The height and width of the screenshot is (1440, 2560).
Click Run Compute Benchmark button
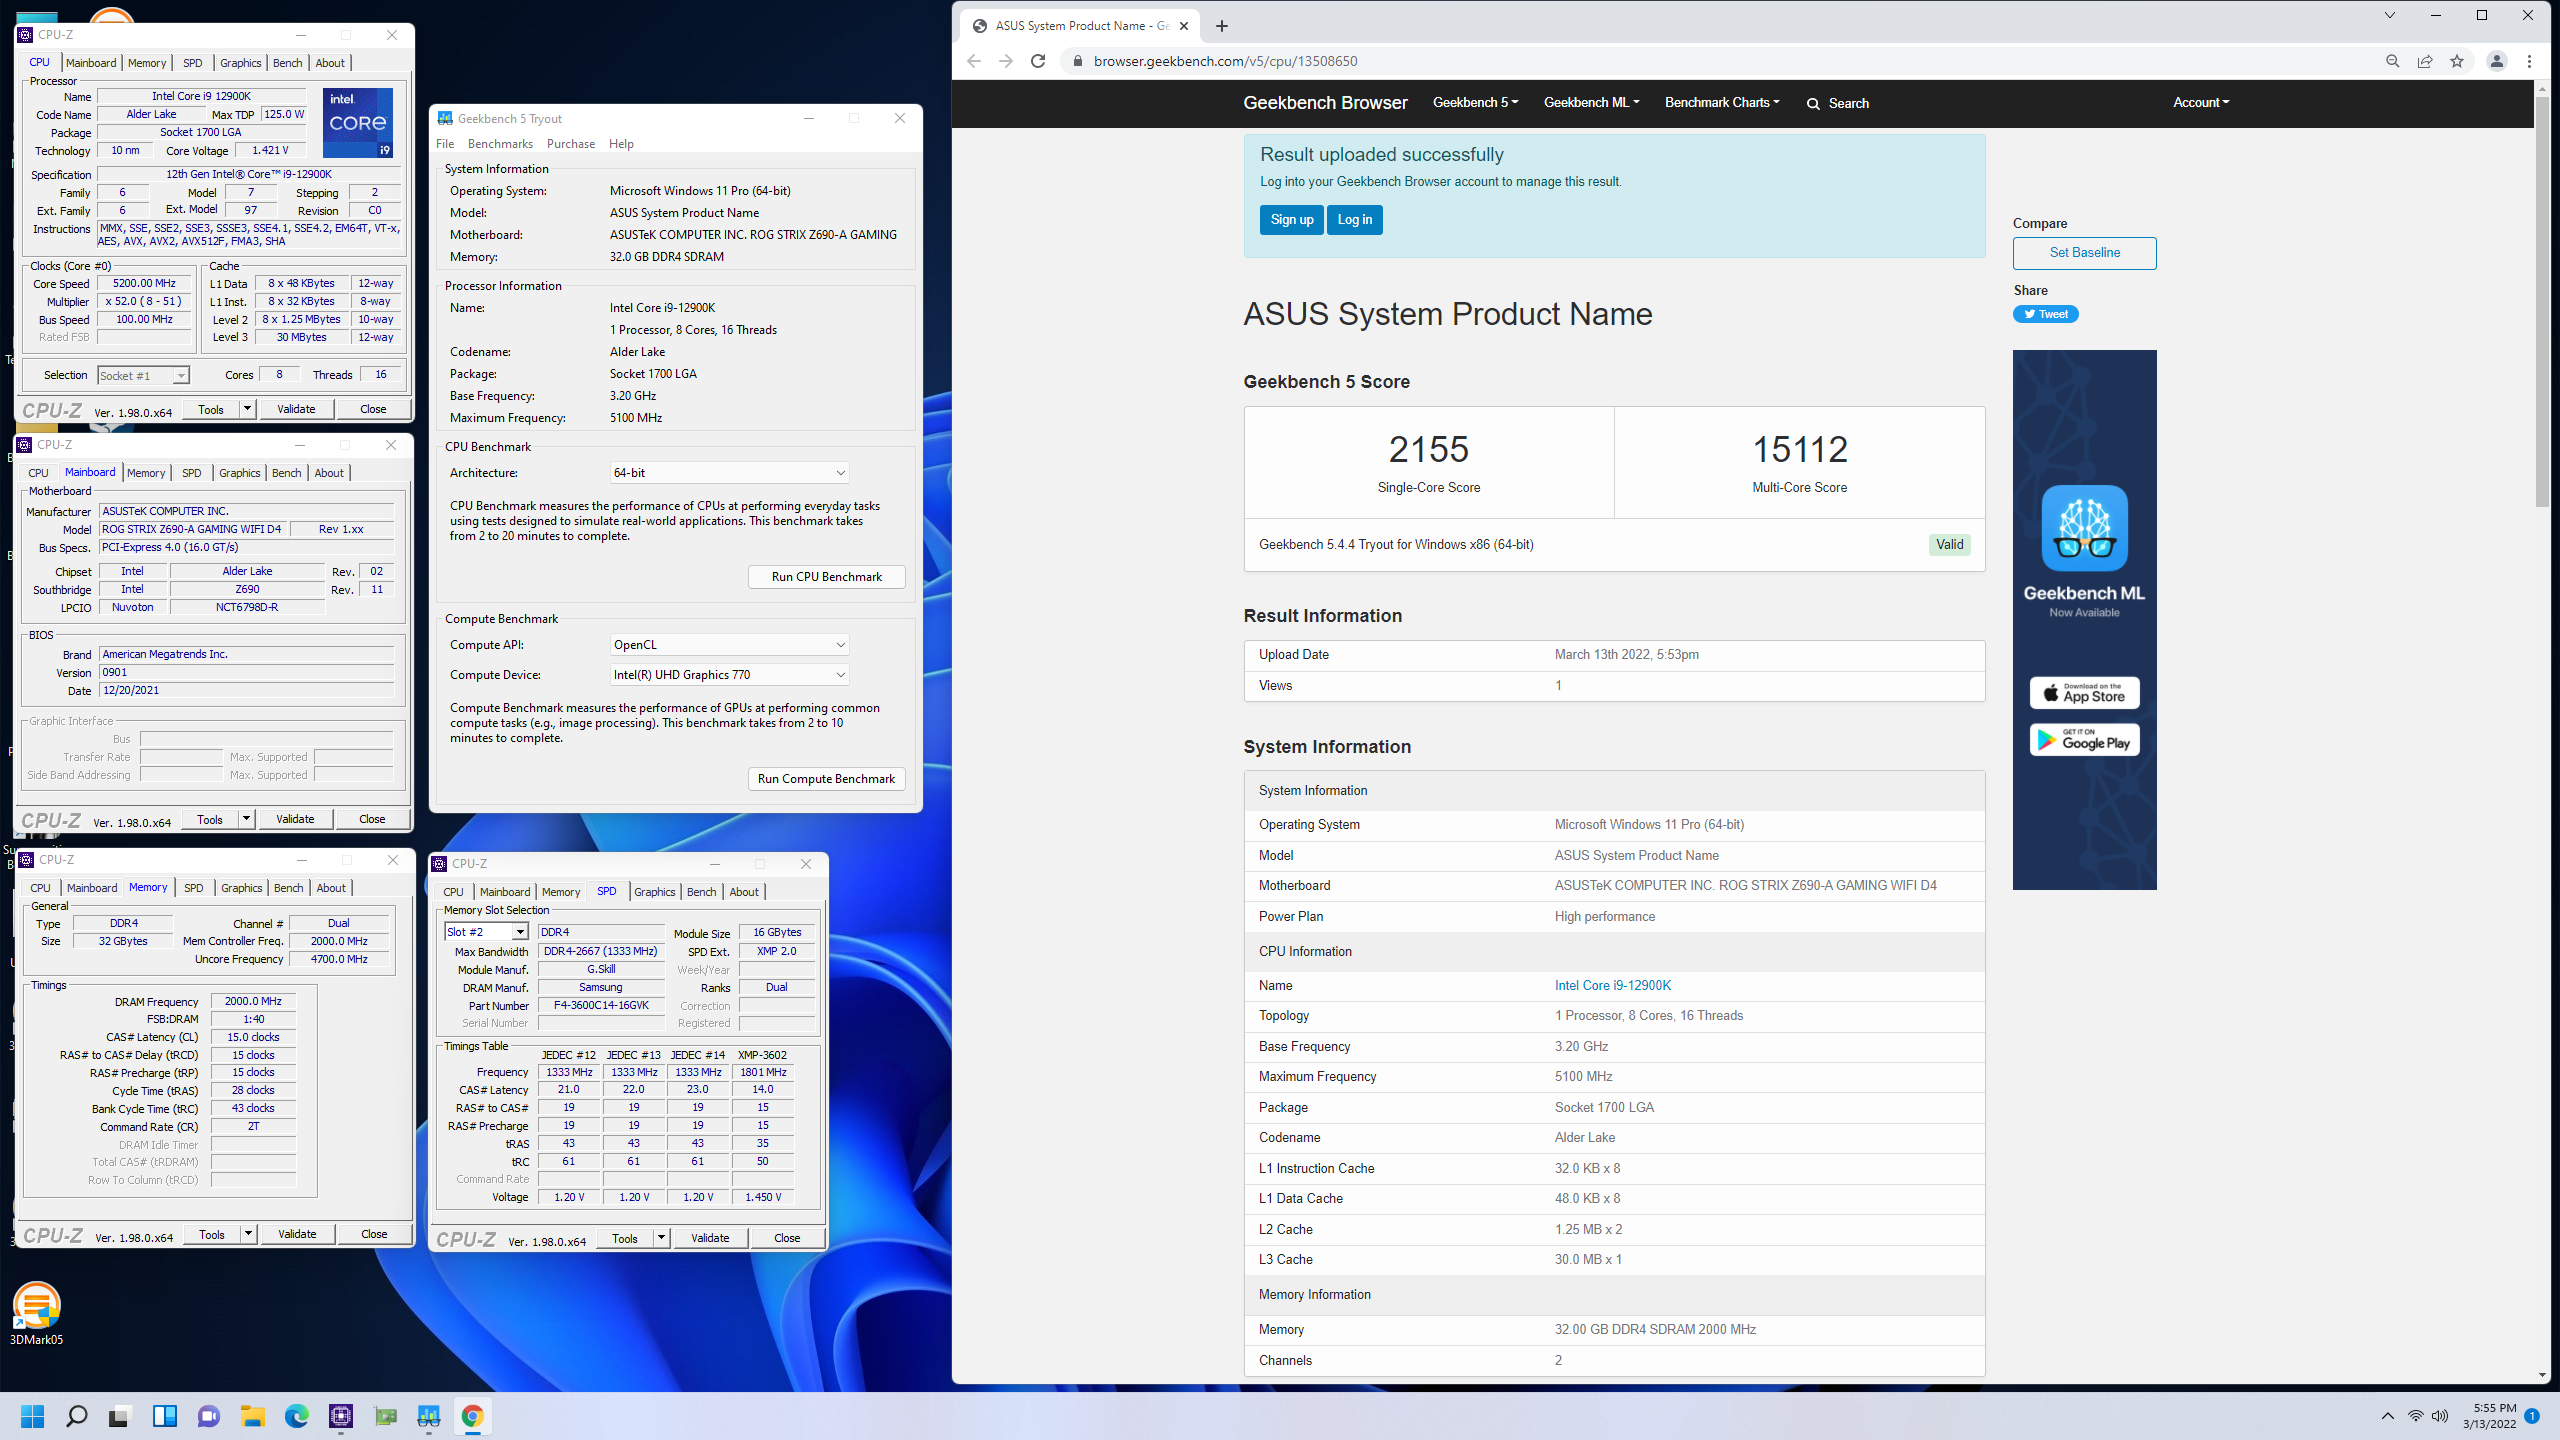(x=826, y=779)
